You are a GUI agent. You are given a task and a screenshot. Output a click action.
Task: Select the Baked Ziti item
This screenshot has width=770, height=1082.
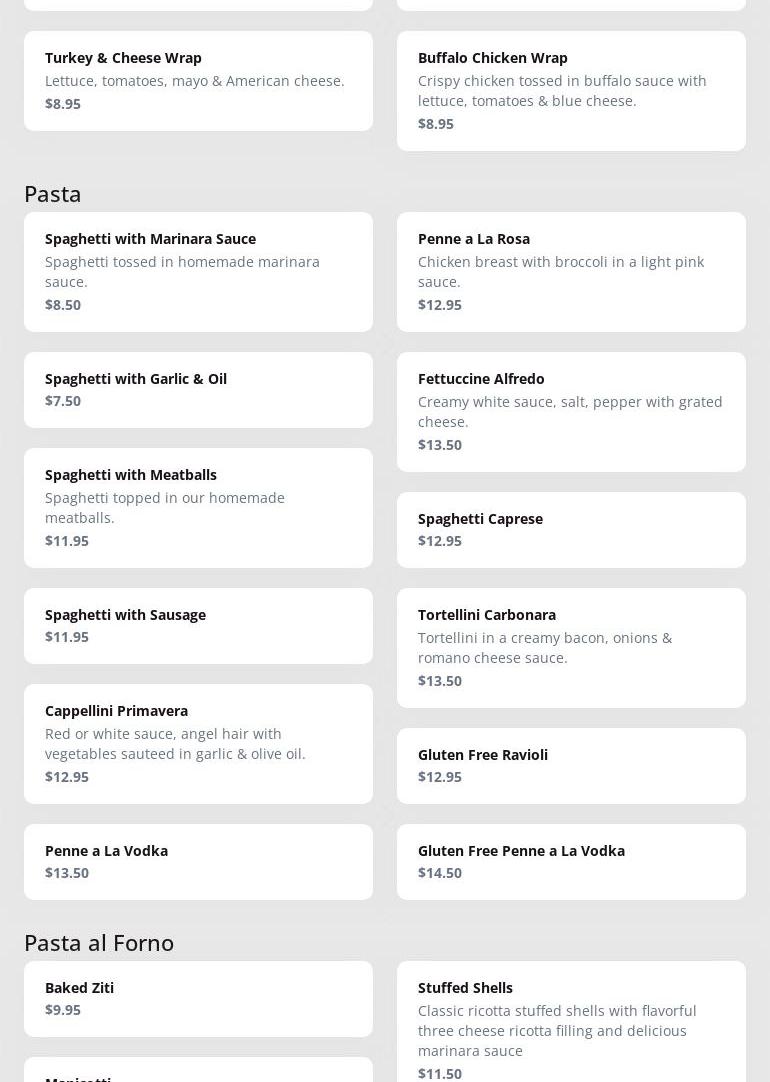pyautogui.click(x=198, y=998)
